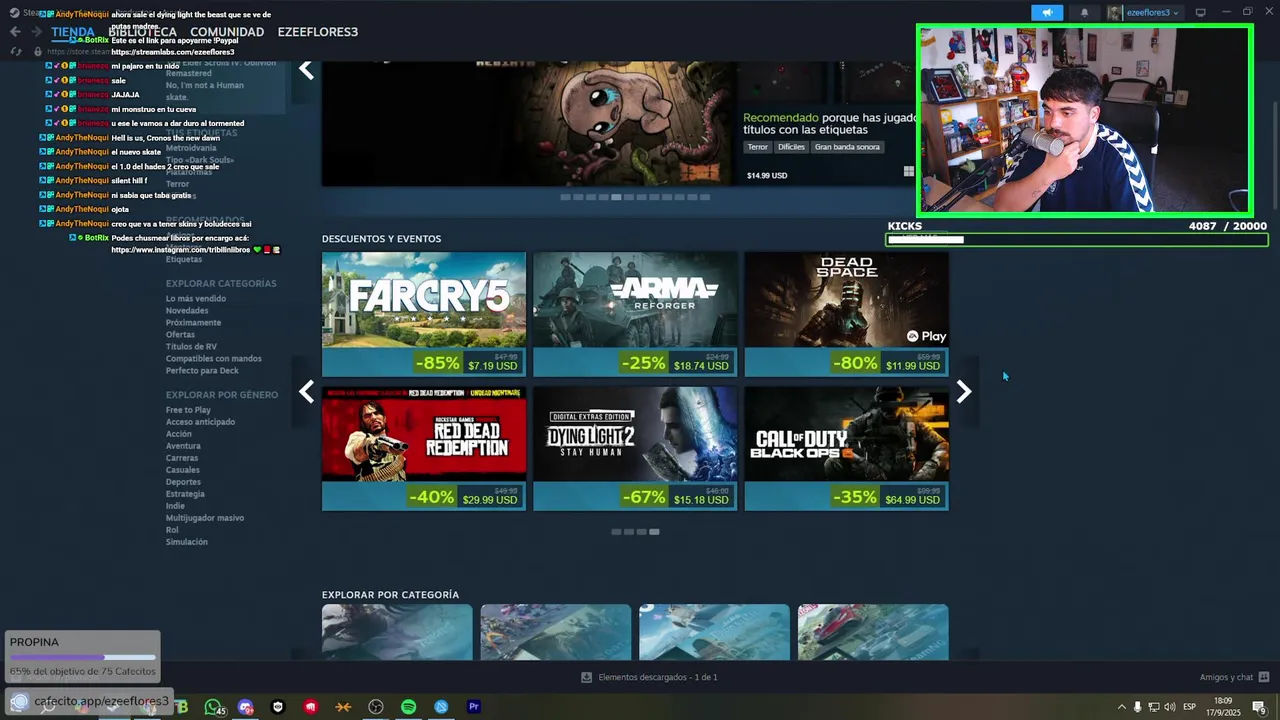The height and width of the screenshot is (720, 1280).
Task: Open the Steam notifications bell
Action: point(1084,13)
